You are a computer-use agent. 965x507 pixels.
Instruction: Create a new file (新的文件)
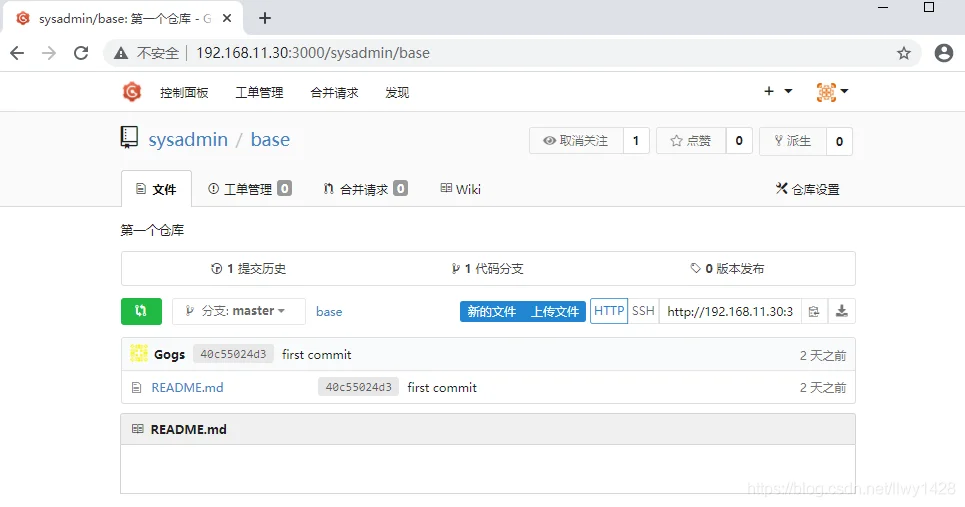pyautogui.click(x=491, y=311)
